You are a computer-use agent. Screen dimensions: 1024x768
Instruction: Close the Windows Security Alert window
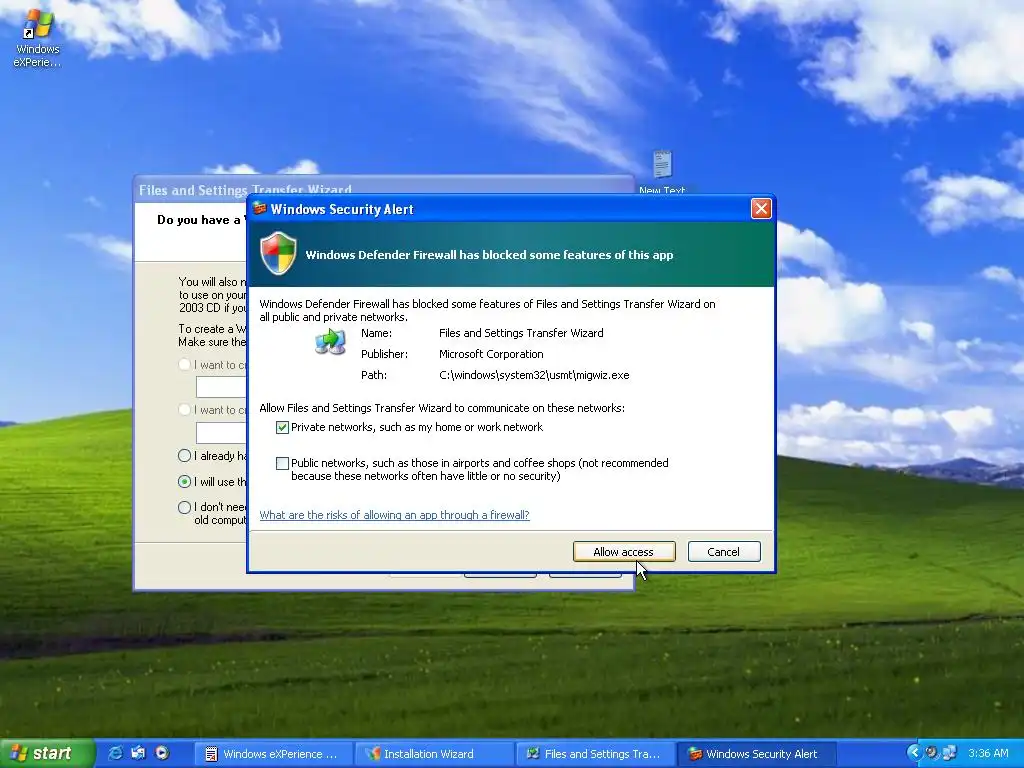(761, 209)
